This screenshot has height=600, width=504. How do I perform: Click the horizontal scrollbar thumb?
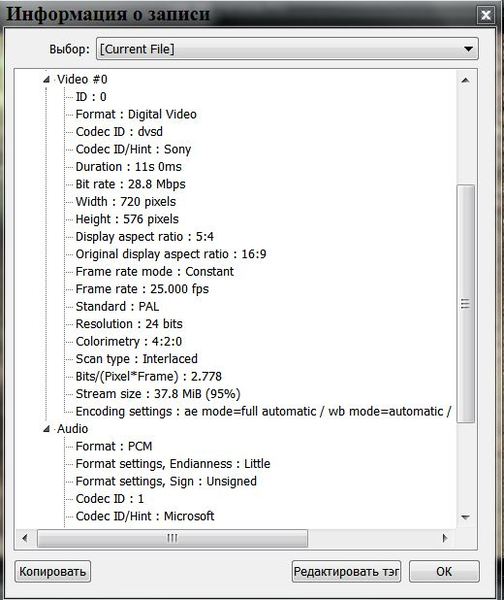pos(172,538)
